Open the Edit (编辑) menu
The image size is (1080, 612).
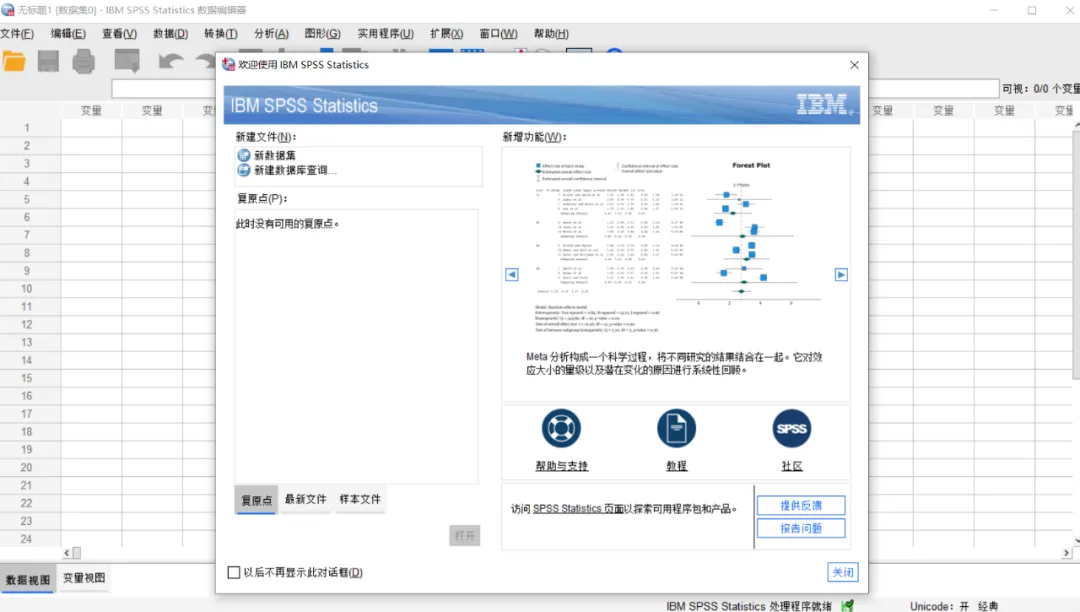[x=68, y=34]
